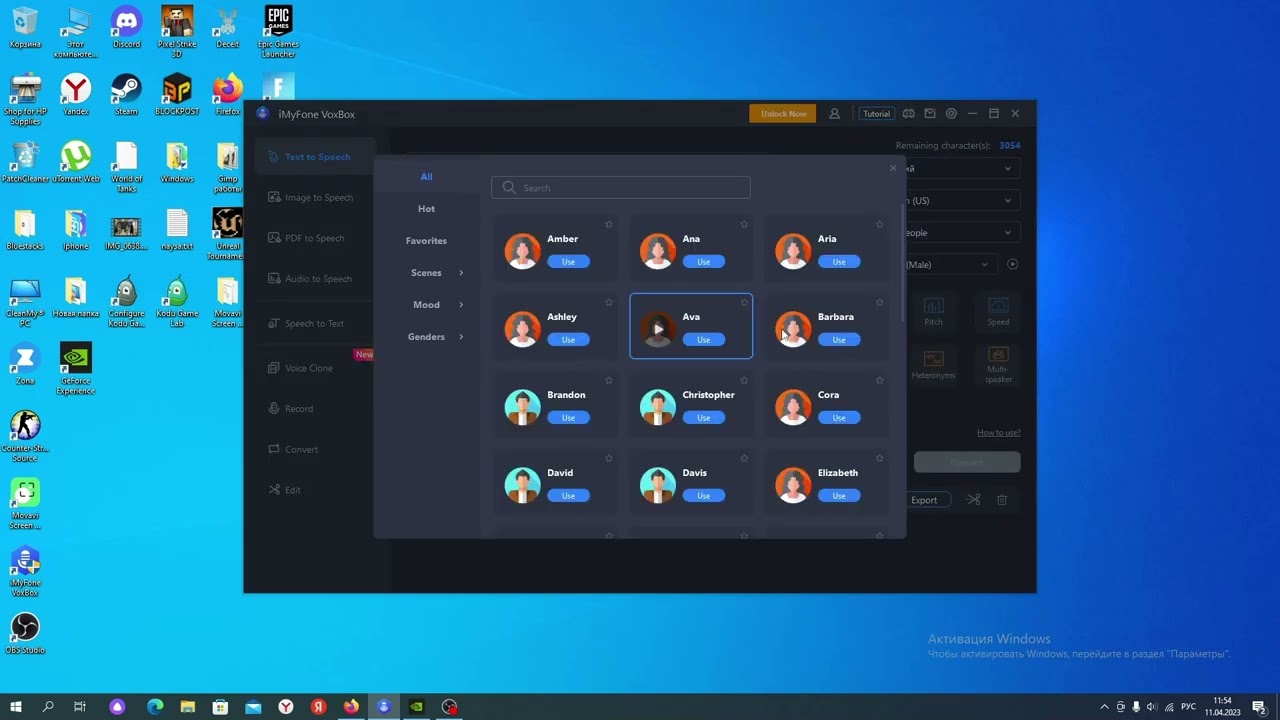Viewport: 1280px width, 720px height.
Task: Click the scissors cut icon near Export
Action: 973,500
